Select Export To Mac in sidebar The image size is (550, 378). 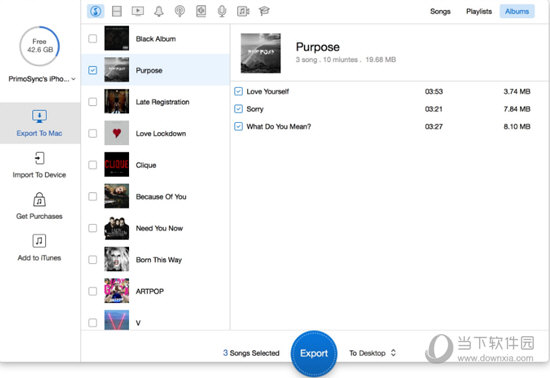[40, 123]
